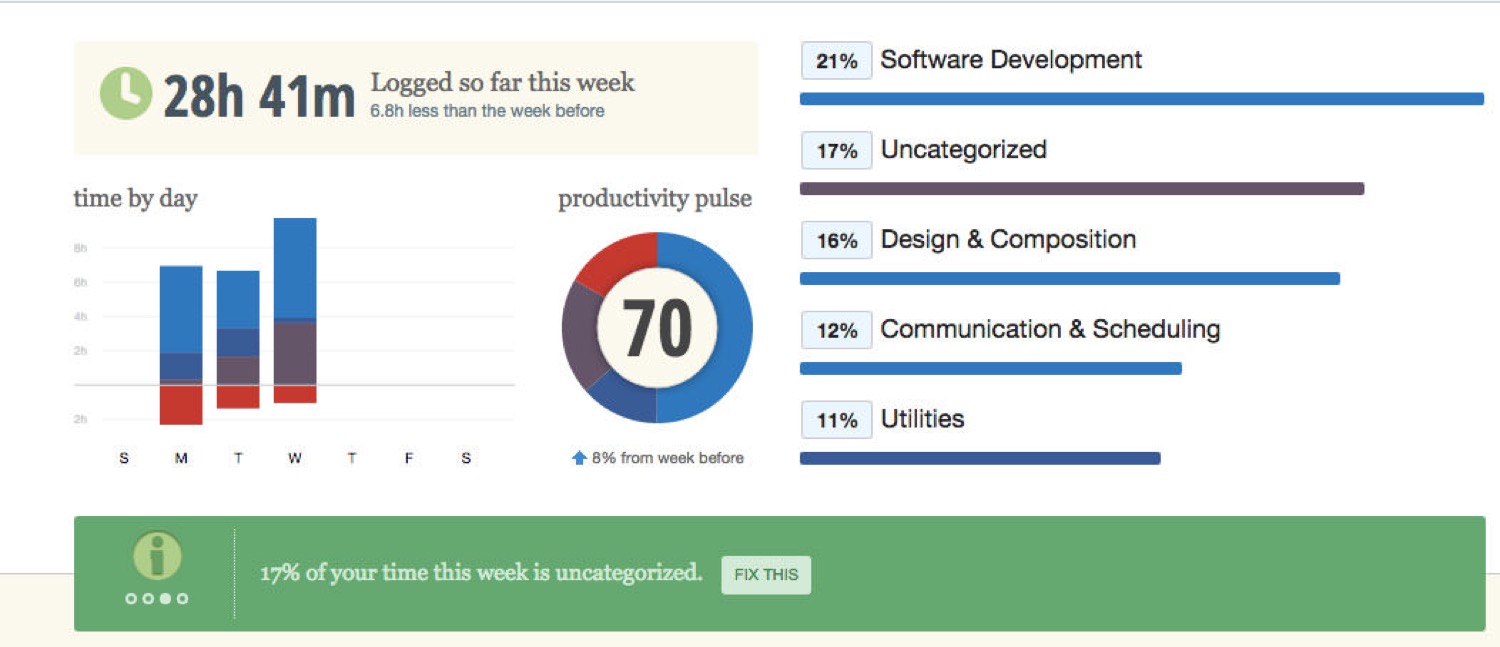This screenshot has width=1500, height=647.
Task: Open Communication & Scheduling category
Action: [1049, 329]
